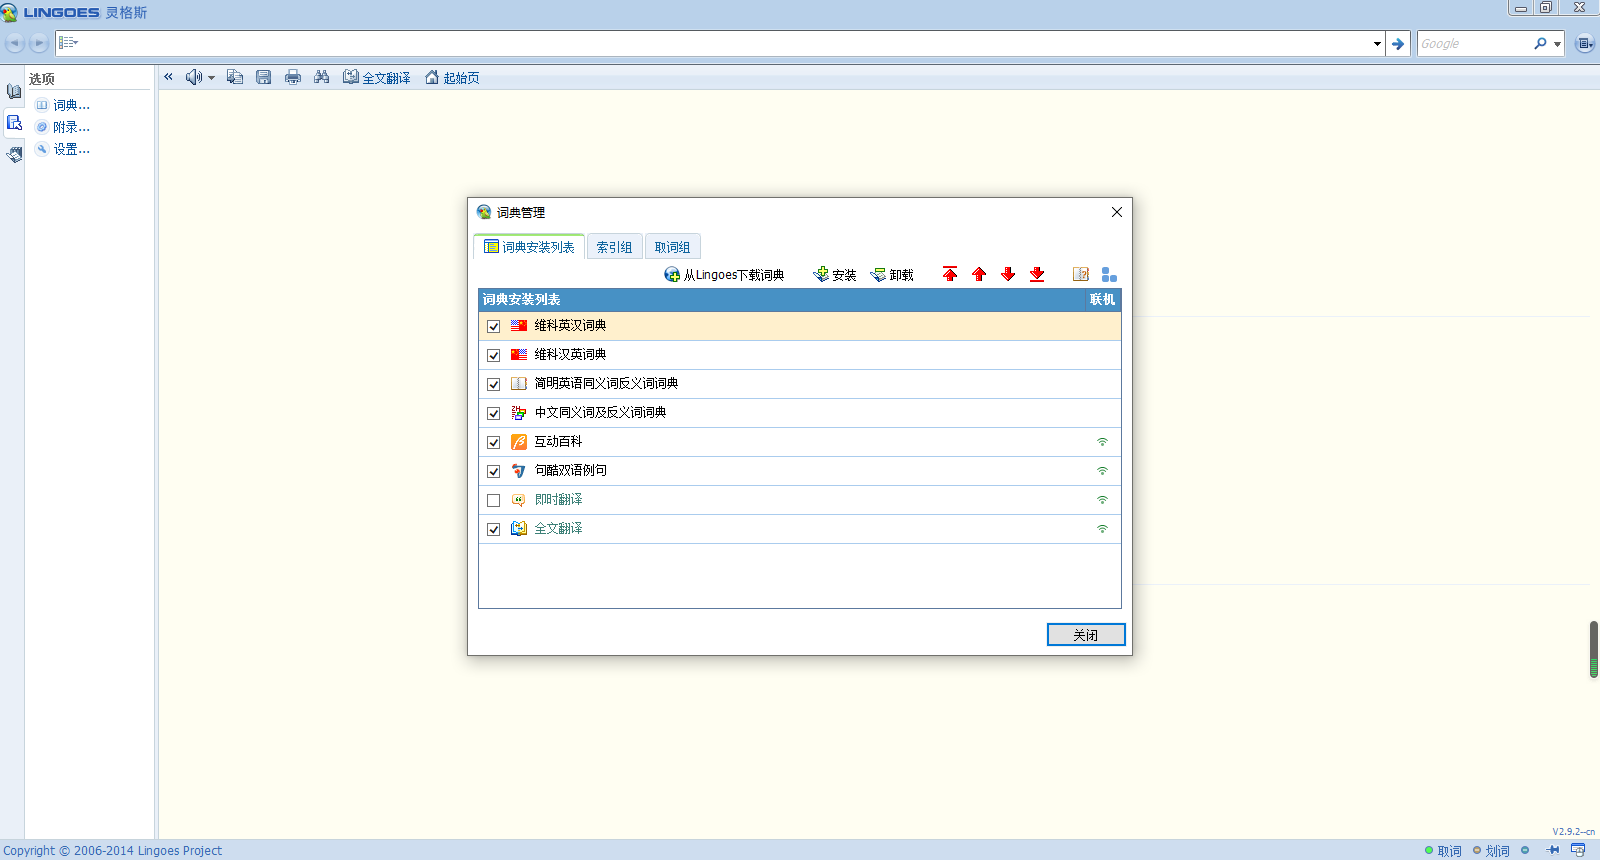Go forward using the navigation forward arrow

coord(39,43)
